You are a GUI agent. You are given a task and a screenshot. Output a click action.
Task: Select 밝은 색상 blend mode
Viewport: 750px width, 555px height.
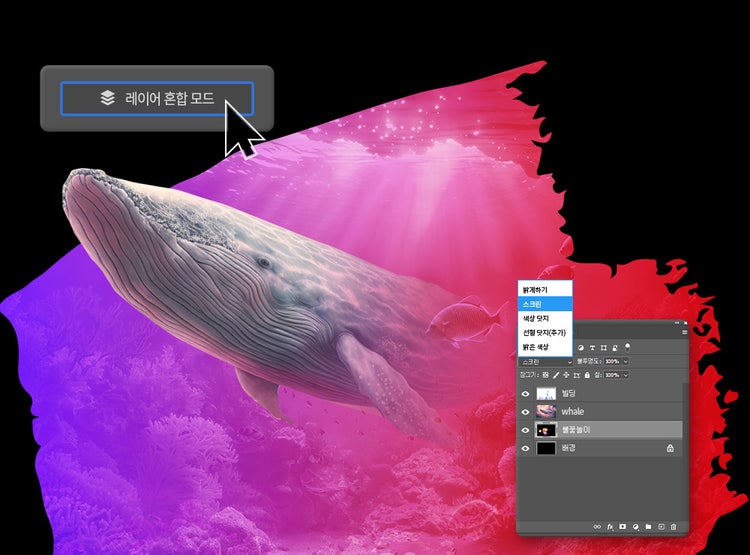(x=545, y=347)
